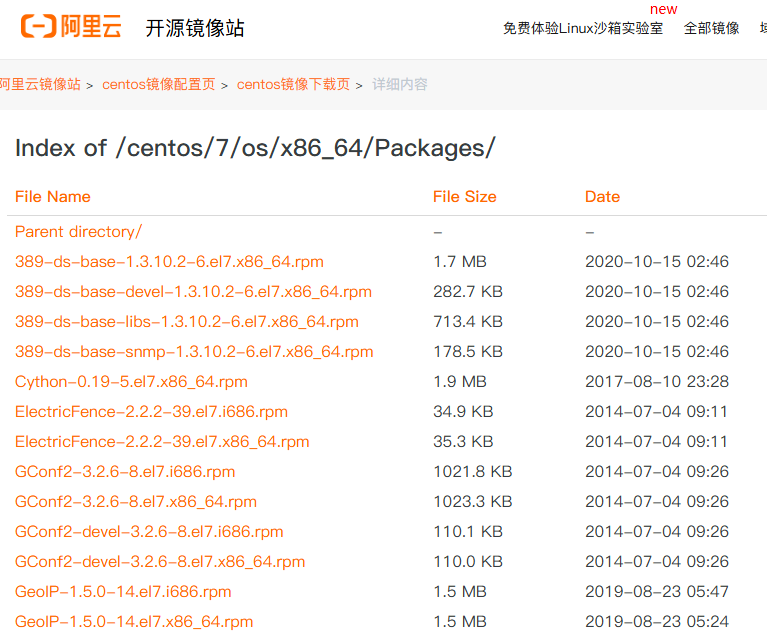Open the Parent directory/ link
Viewport: 767px width, 637px height.
78,231
